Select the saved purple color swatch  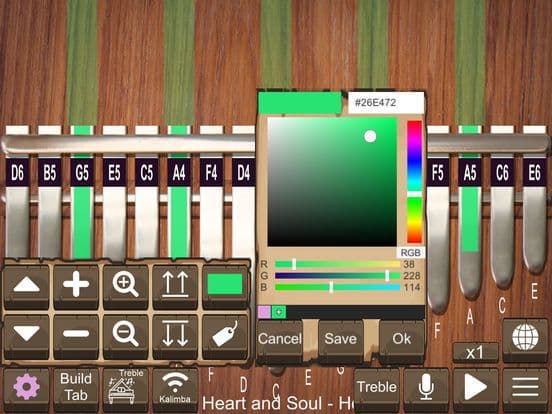point(264,312)
